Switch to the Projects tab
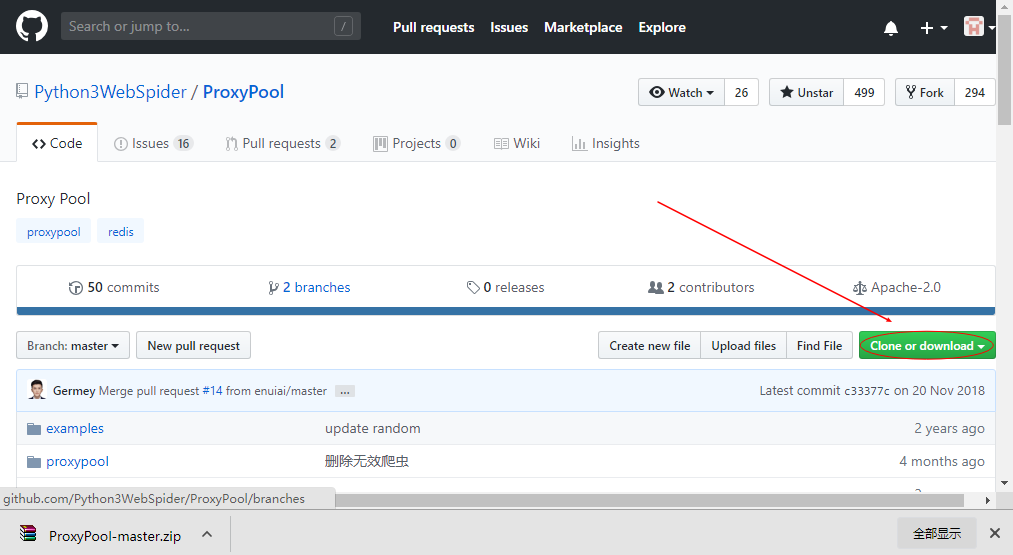1013x555 pixels. (417, 143)
